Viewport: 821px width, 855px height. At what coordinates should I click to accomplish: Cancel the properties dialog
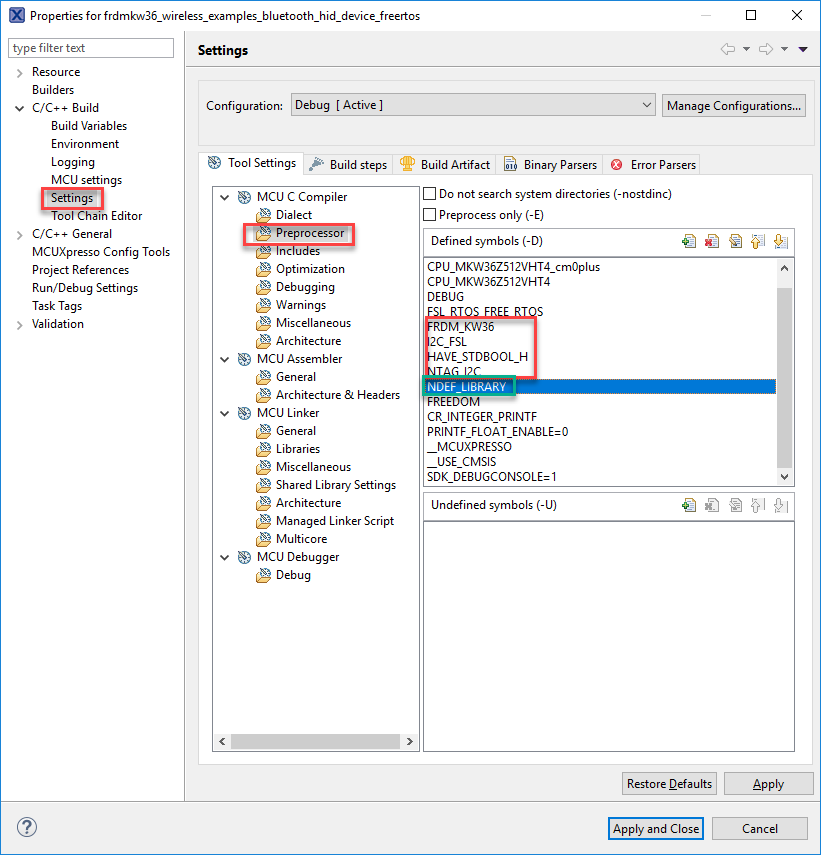[759, 828]
